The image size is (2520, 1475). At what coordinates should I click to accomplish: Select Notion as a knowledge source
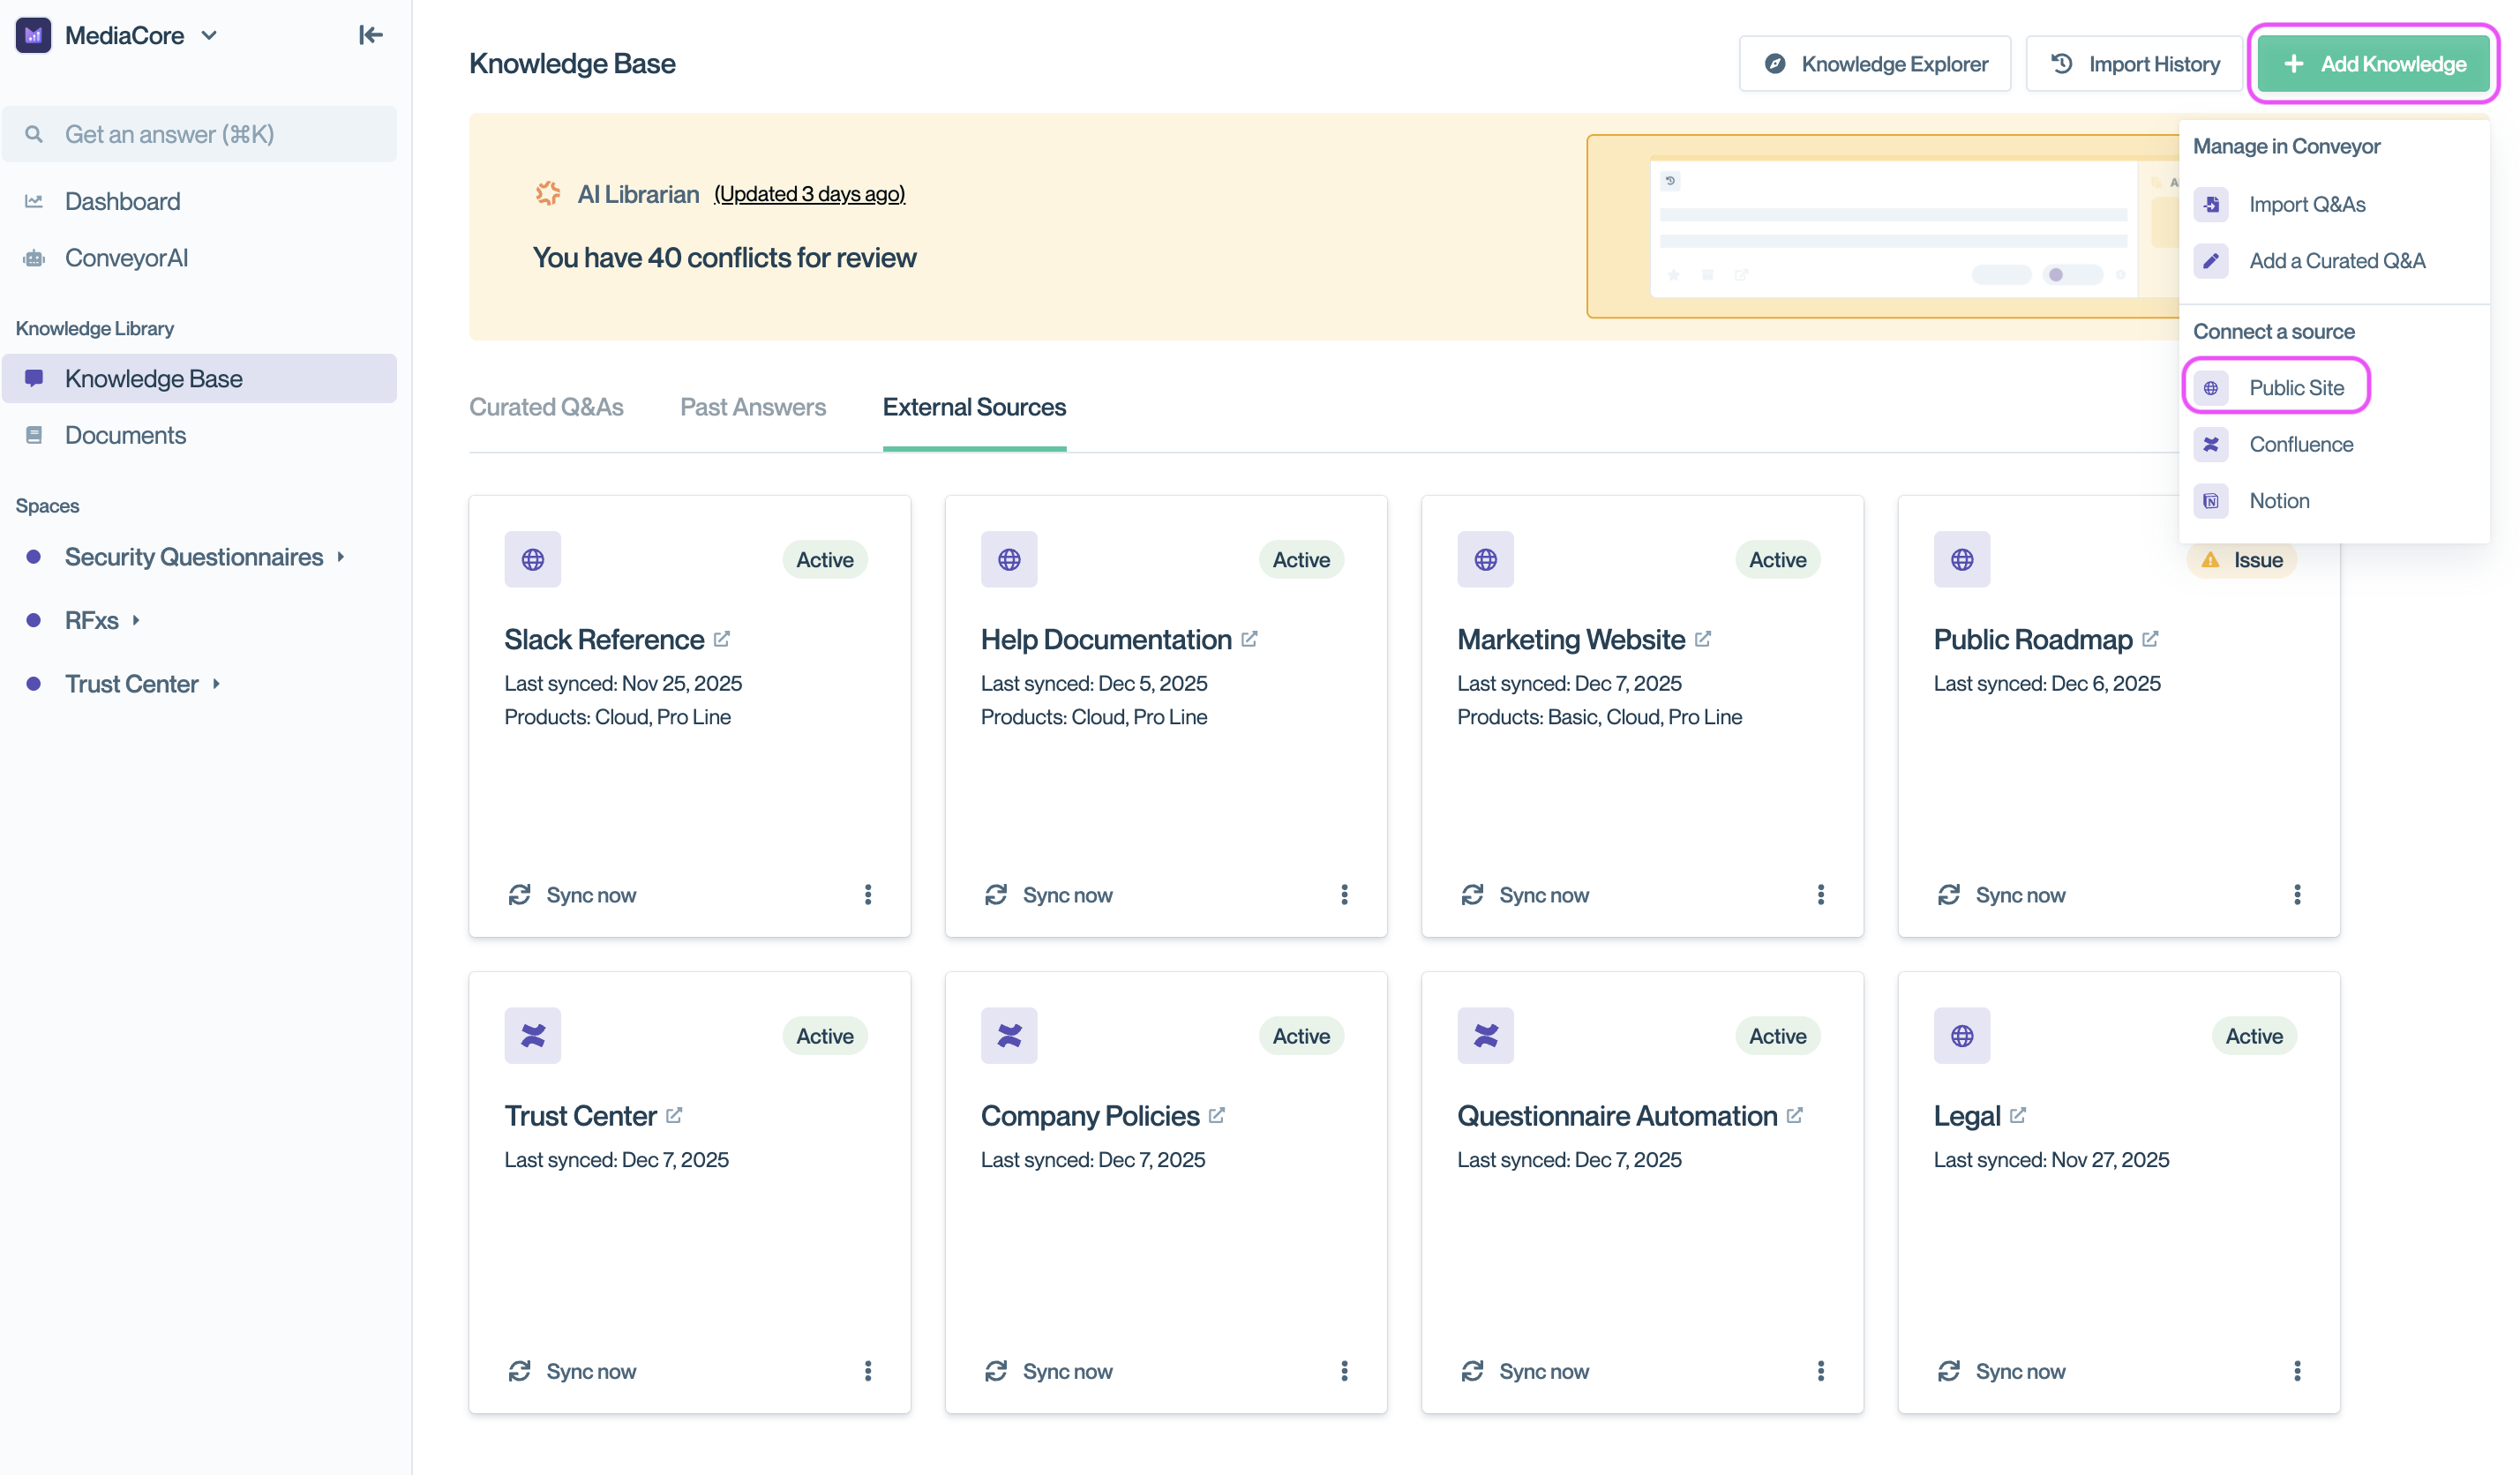2279,500
